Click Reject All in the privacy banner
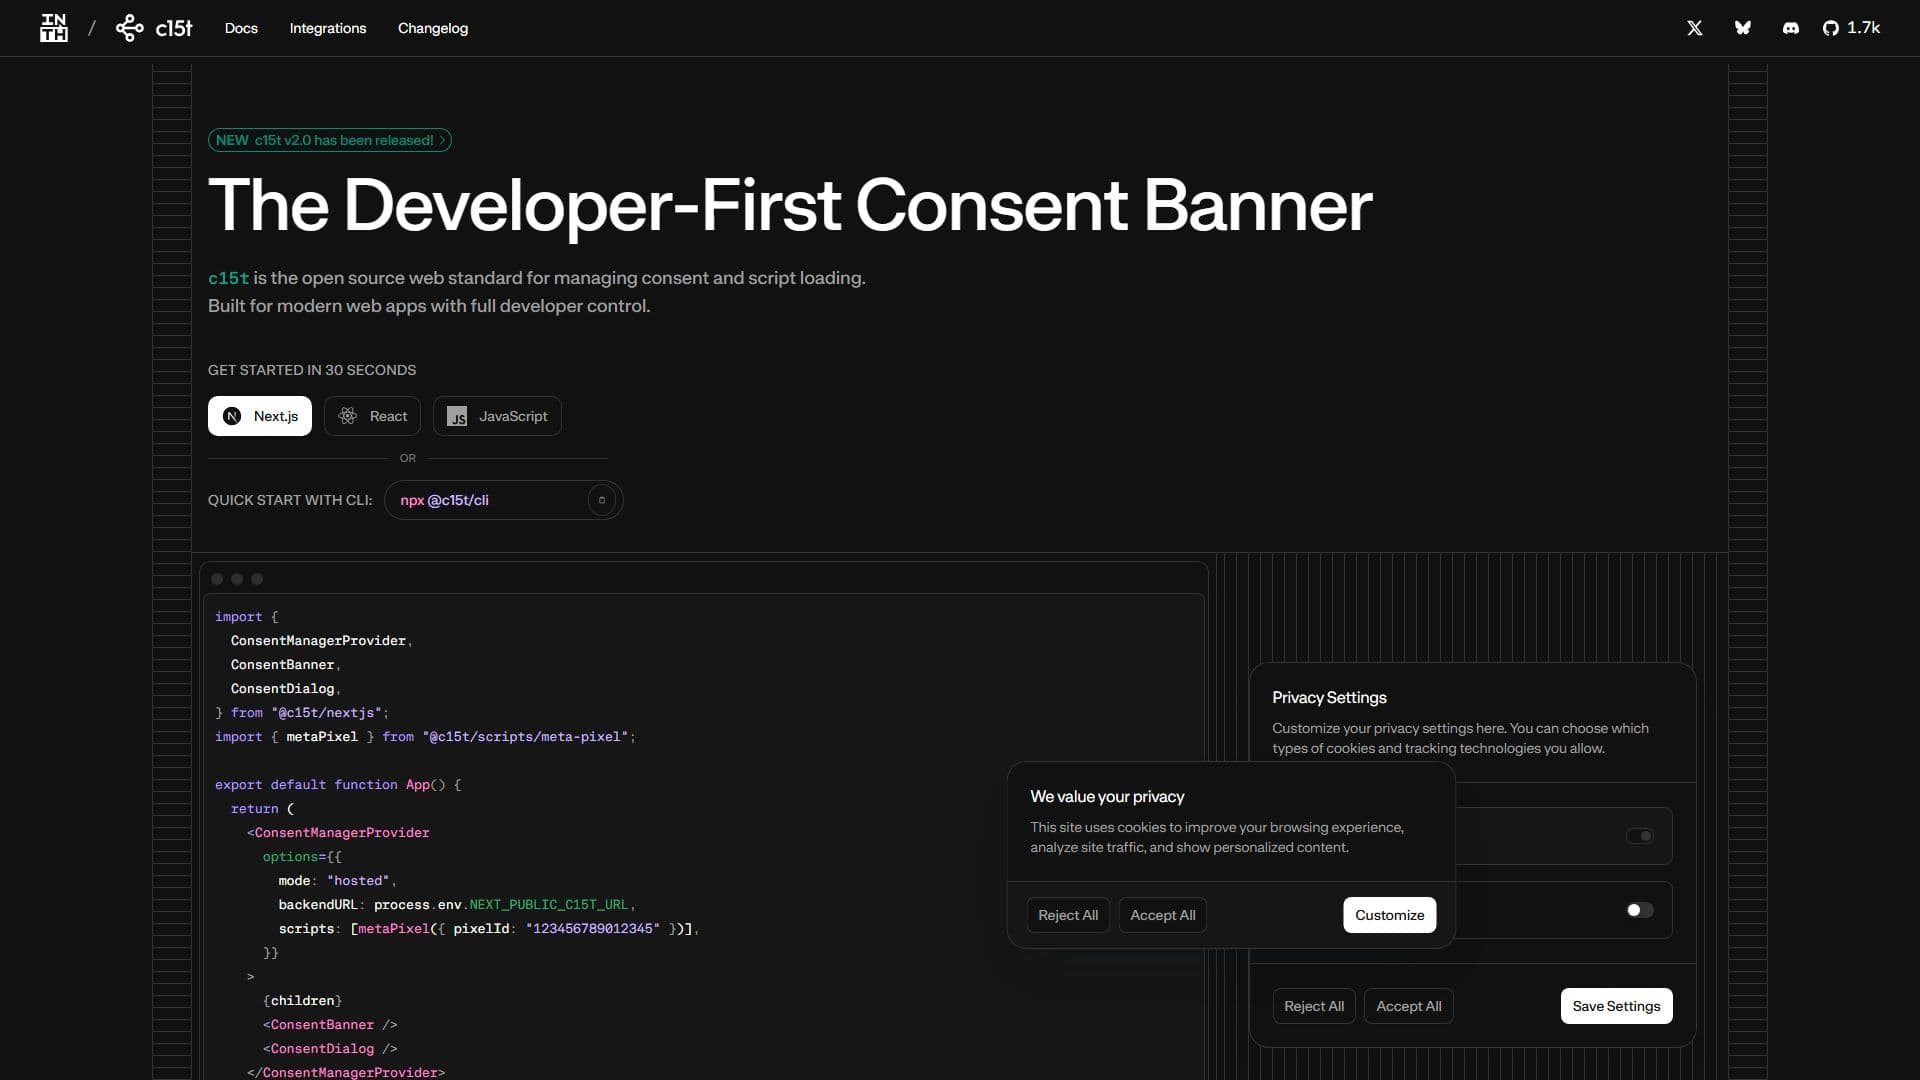 coord(1068,915)
